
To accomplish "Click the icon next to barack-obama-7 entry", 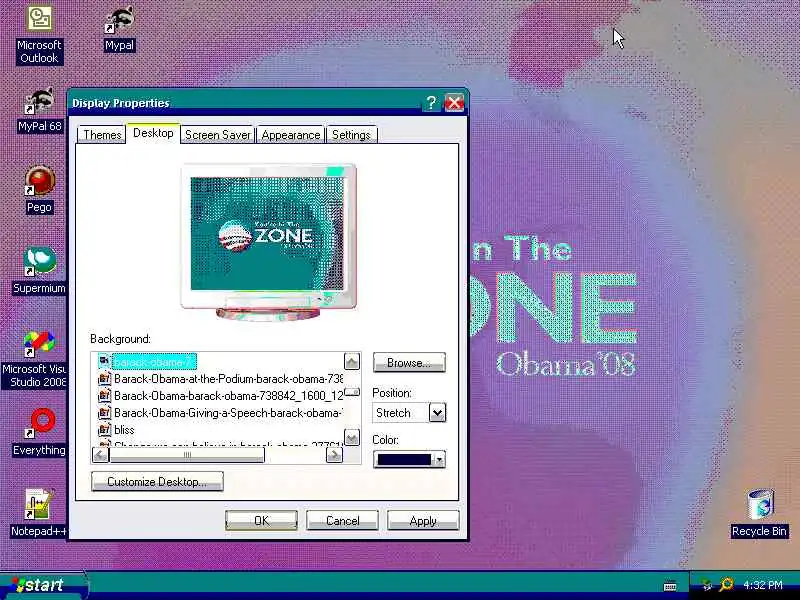I will [x=104, y=361].
